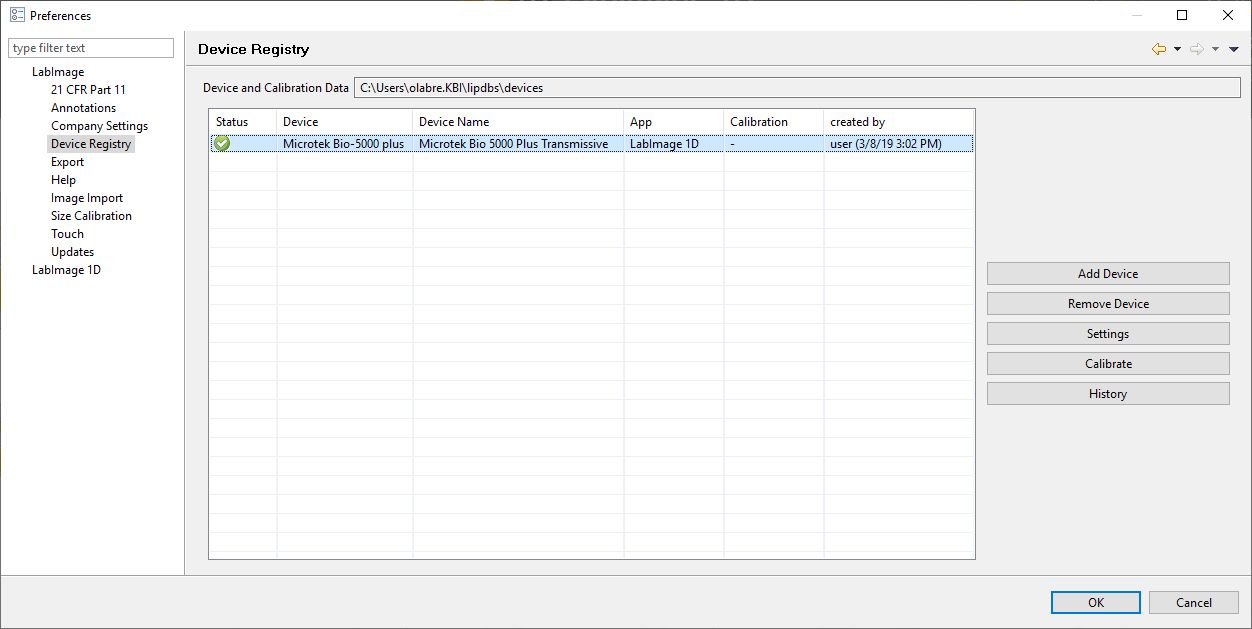Click the Preferences window title icon
Screen dimensions: 1252x629
pos(17,15)
